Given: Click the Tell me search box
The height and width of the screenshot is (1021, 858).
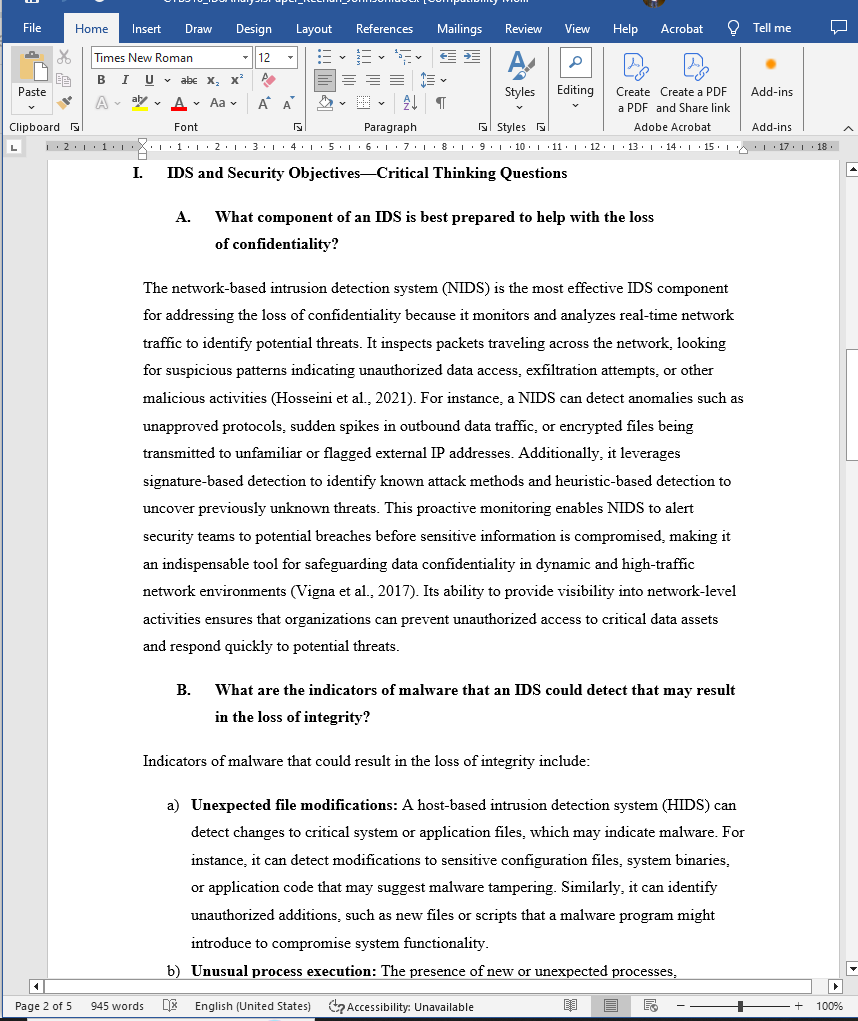Looking at the screenshot, I should pos(760,28).
